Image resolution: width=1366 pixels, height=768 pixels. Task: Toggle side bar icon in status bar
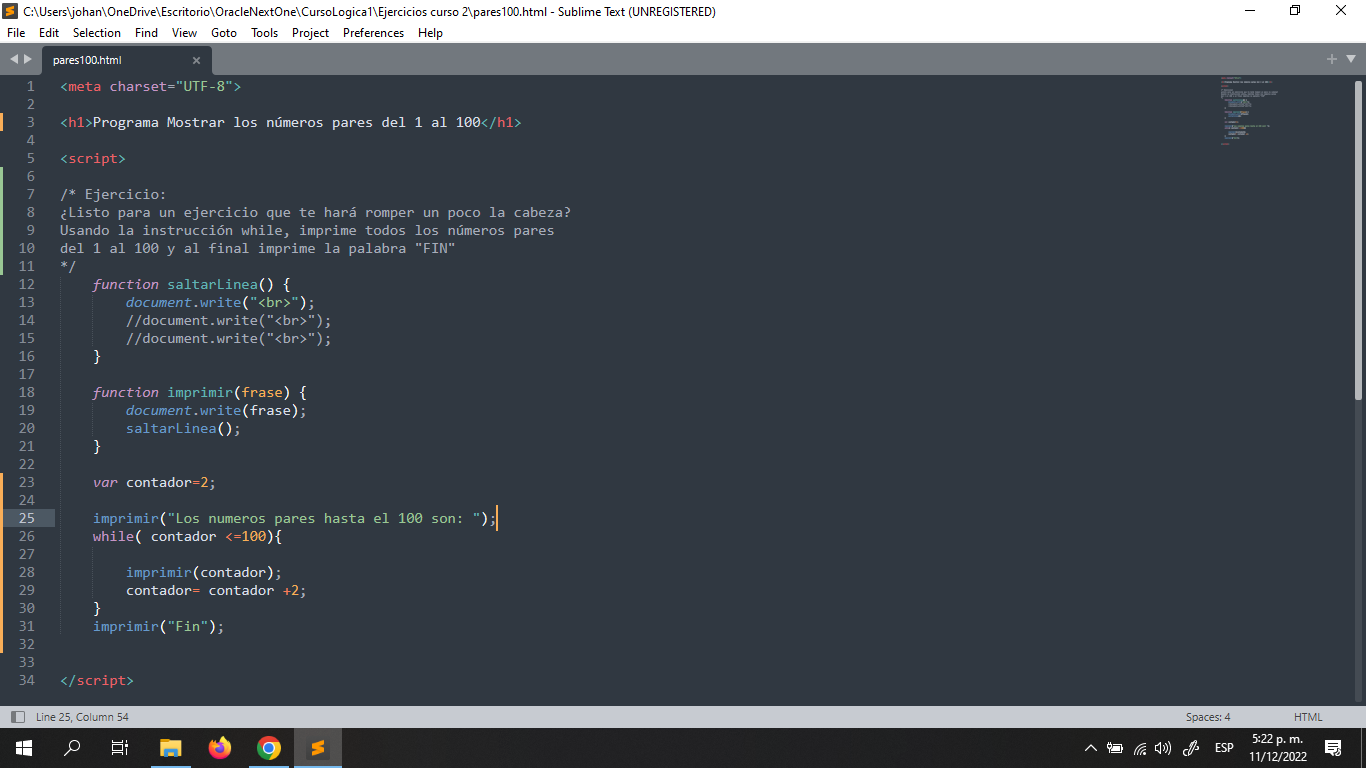pos(17,717)
